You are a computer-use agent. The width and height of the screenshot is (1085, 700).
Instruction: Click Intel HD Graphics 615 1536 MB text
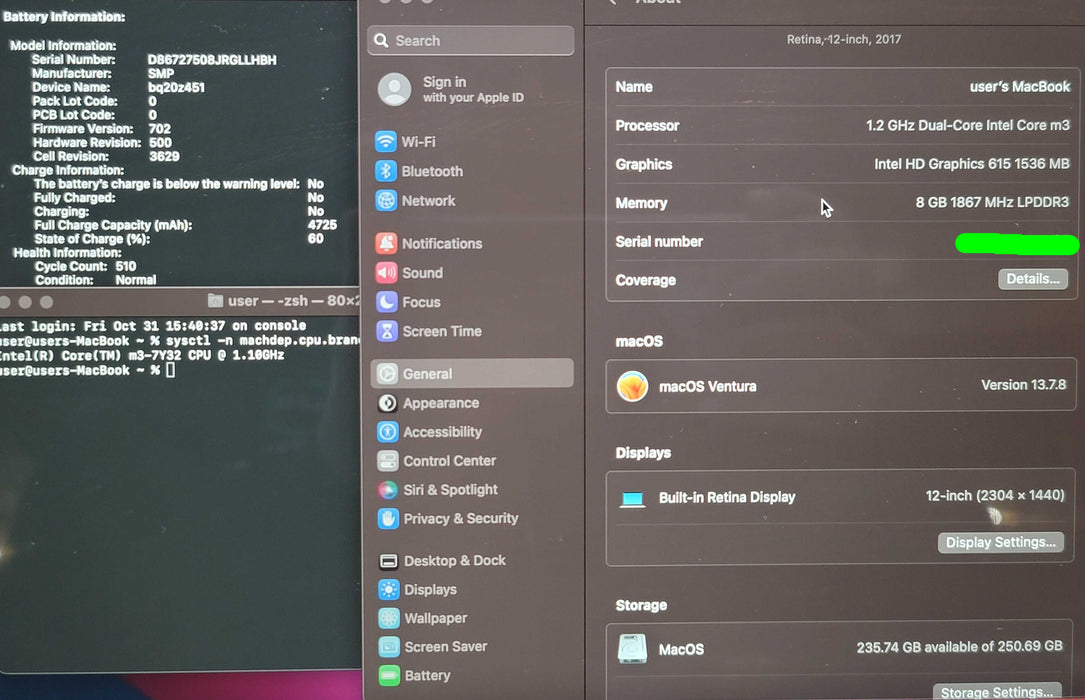pyautogui.click(x=972, y=164)
